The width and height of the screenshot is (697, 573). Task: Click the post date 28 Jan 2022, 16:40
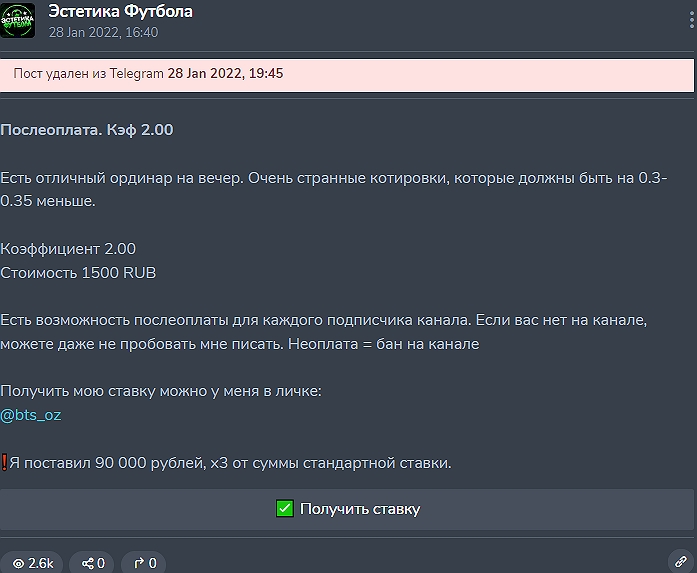(103, 32)
